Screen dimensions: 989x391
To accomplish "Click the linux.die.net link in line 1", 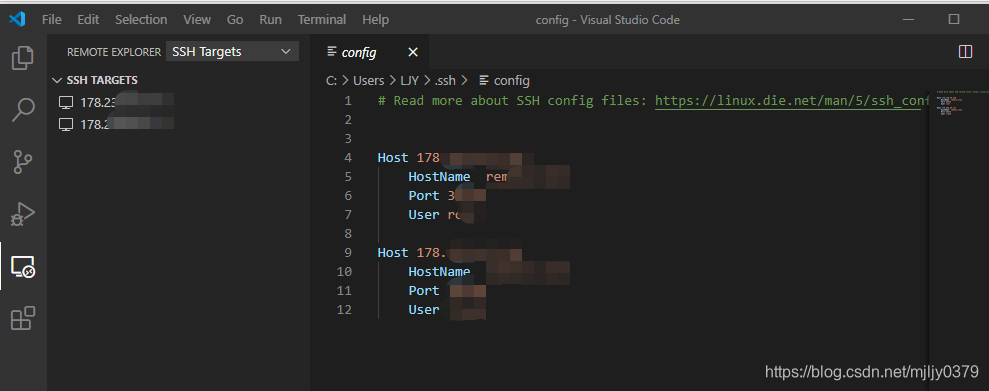I will tap(792, 101).
